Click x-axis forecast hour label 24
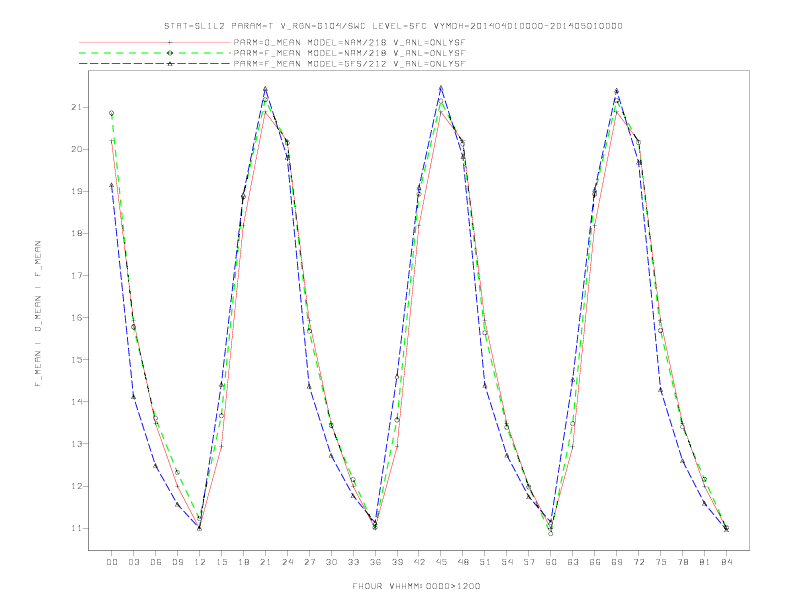The width and height of the screenshot is (792, 612). [287, 562]
